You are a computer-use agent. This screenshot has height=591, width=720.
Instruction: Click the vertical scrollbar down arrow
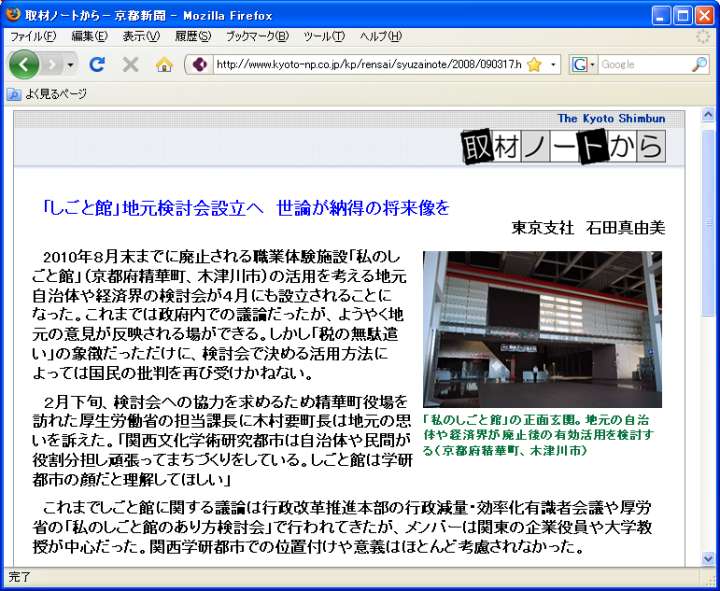(709, 559)
